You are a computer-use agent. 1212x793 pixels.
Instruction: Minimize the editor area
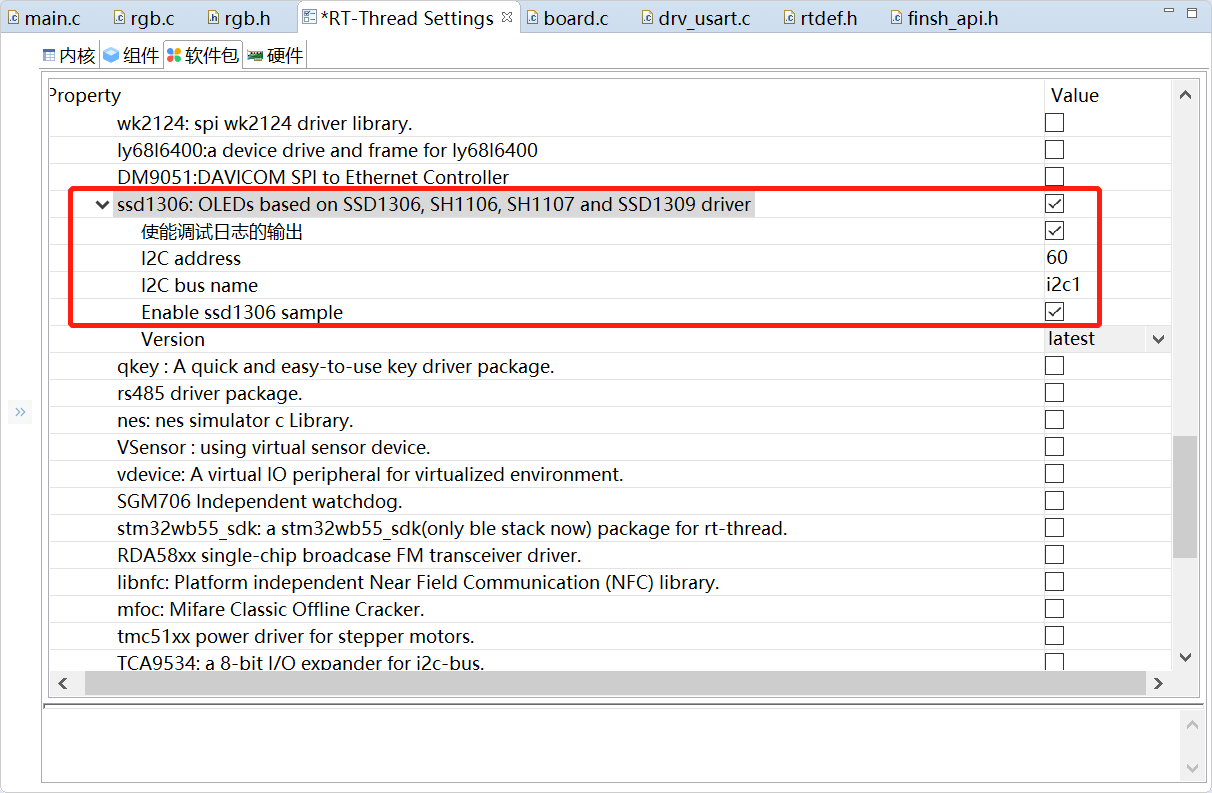(x=1168, y=12)
